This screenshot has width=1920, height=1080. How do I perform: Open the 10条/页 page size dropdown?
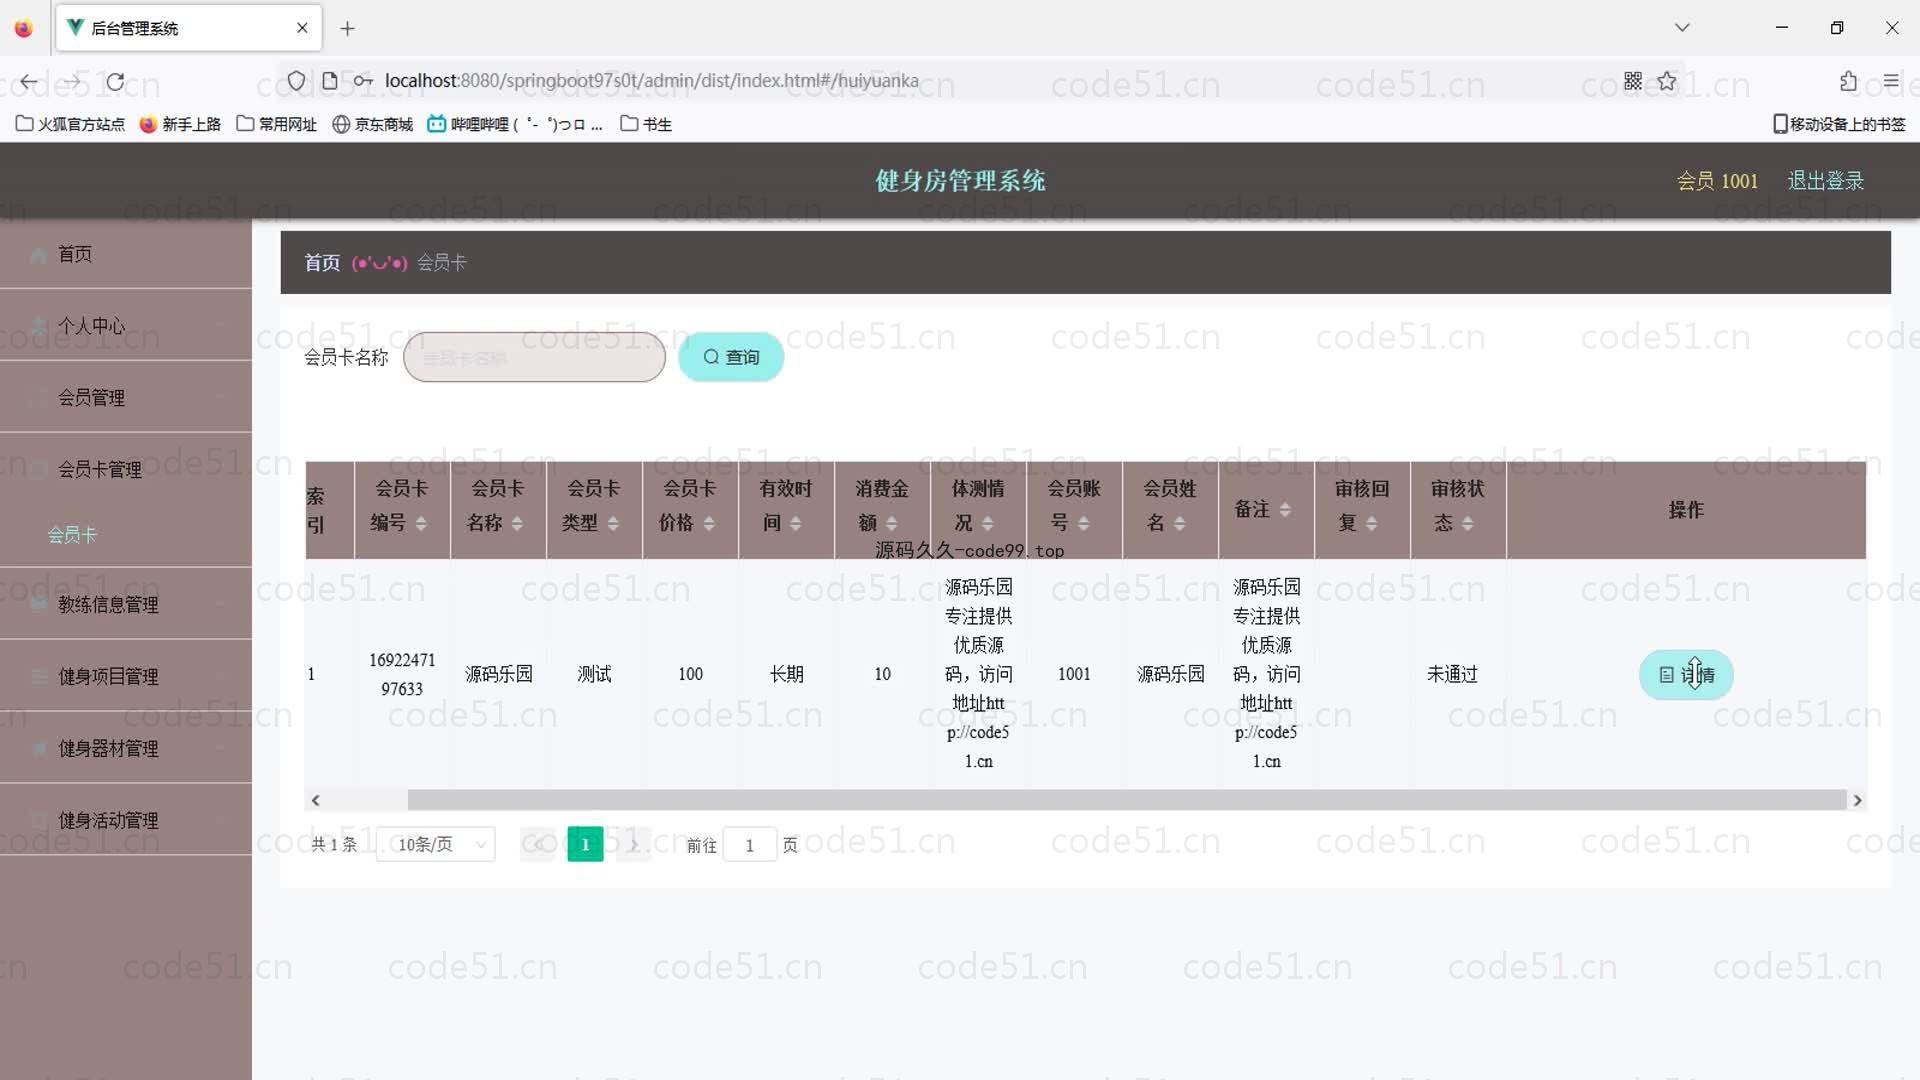coord(436,845)
